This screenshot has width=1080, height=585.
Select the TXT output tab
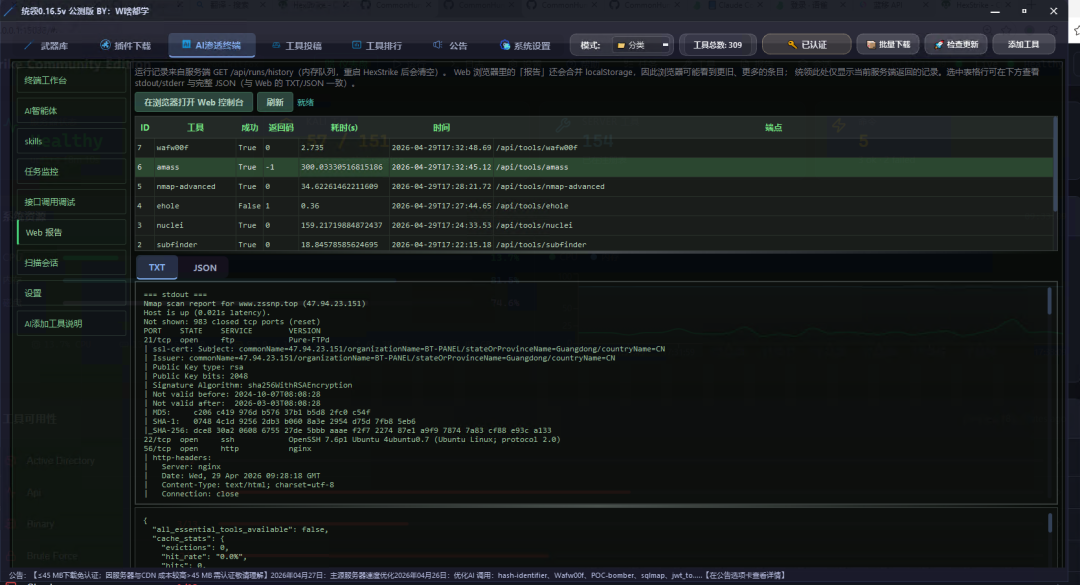click(x=157, y=267)
